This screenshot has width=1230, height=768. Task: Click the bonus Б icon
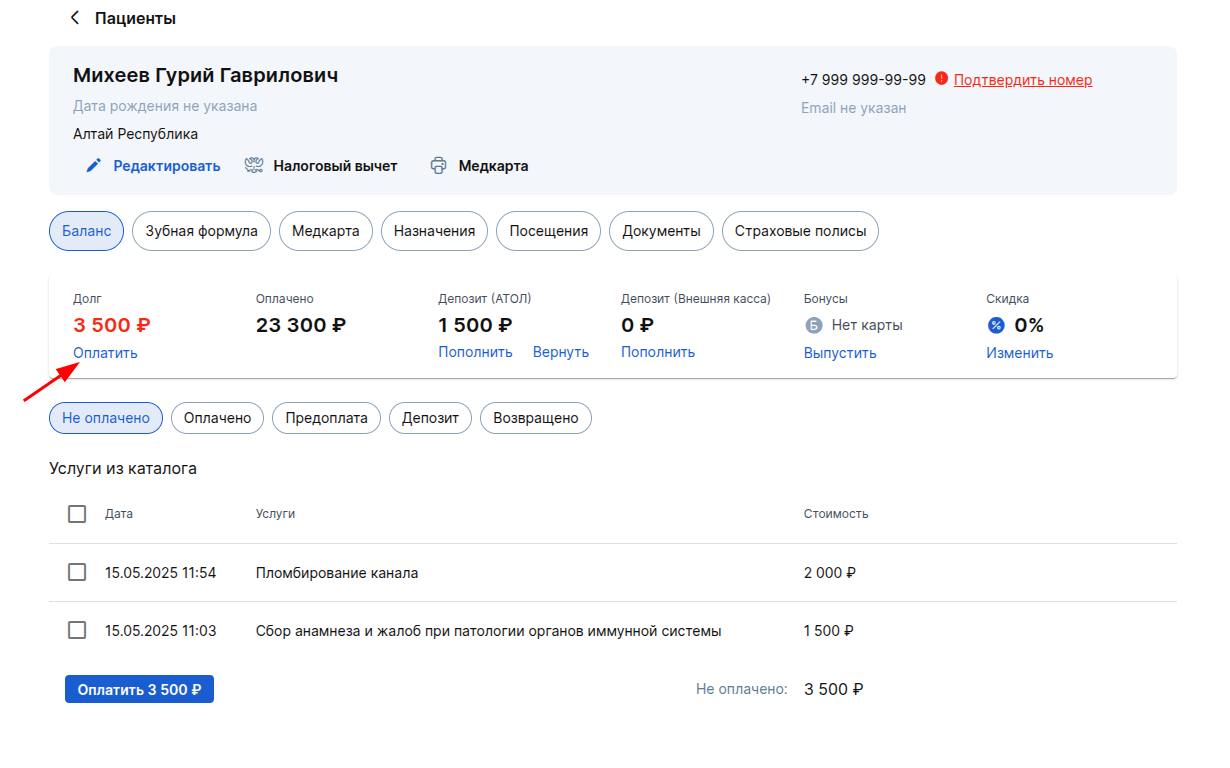click(813, 325)
